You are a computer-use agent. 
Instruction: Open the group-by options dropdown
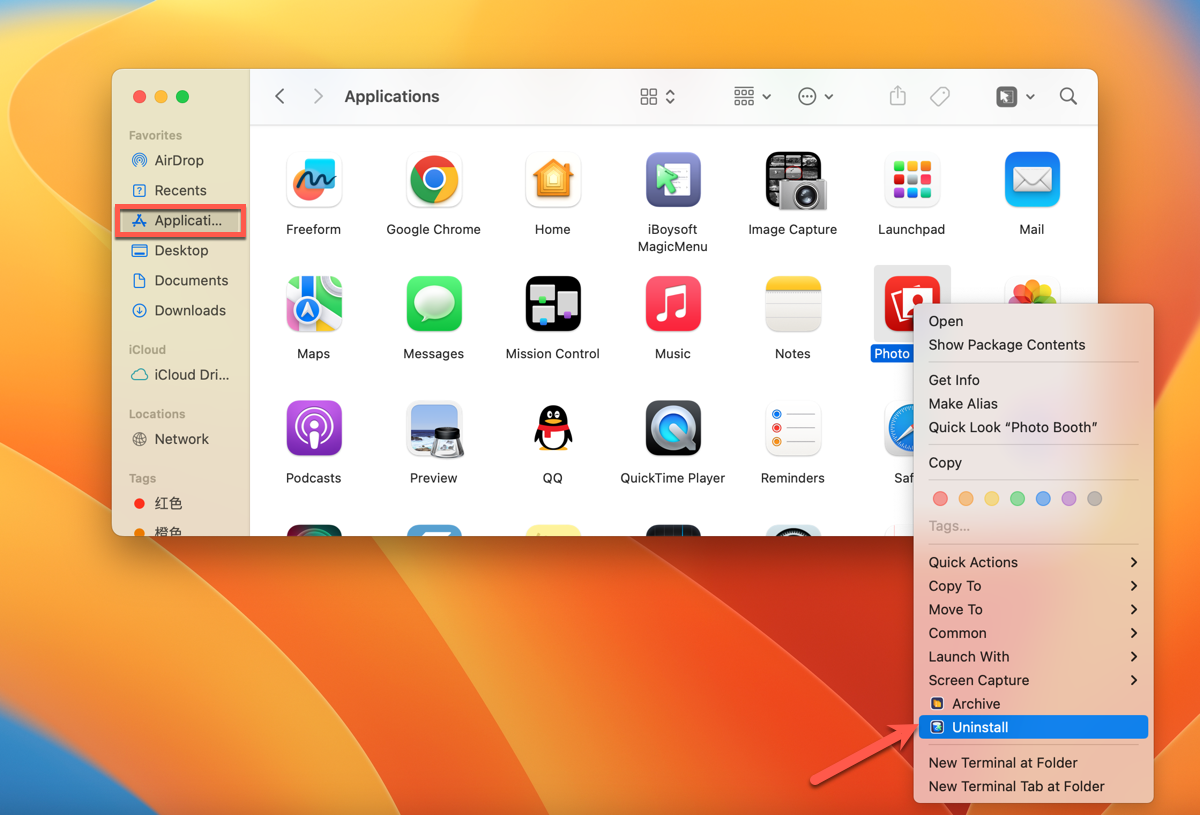pyautogui.click(x=752, y=96)
